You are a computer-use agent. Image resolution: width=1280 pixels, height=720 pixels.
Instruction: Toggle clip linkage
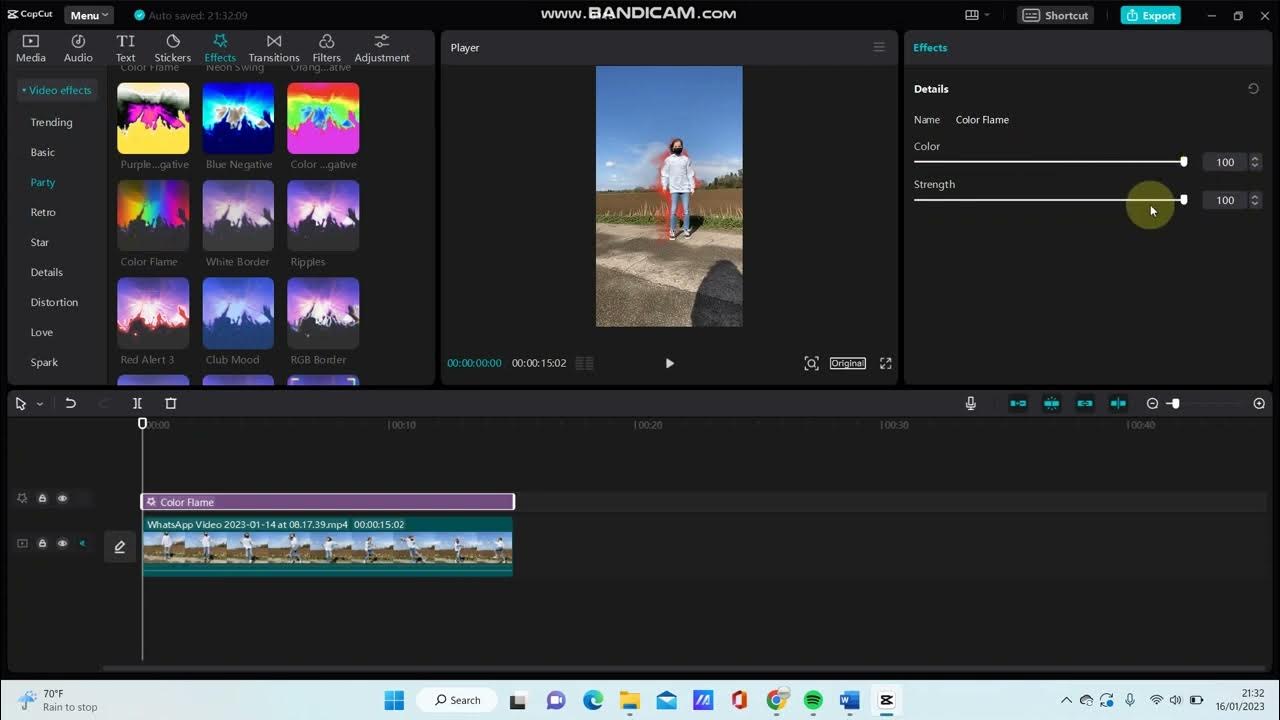click(x=1085, y=403)
